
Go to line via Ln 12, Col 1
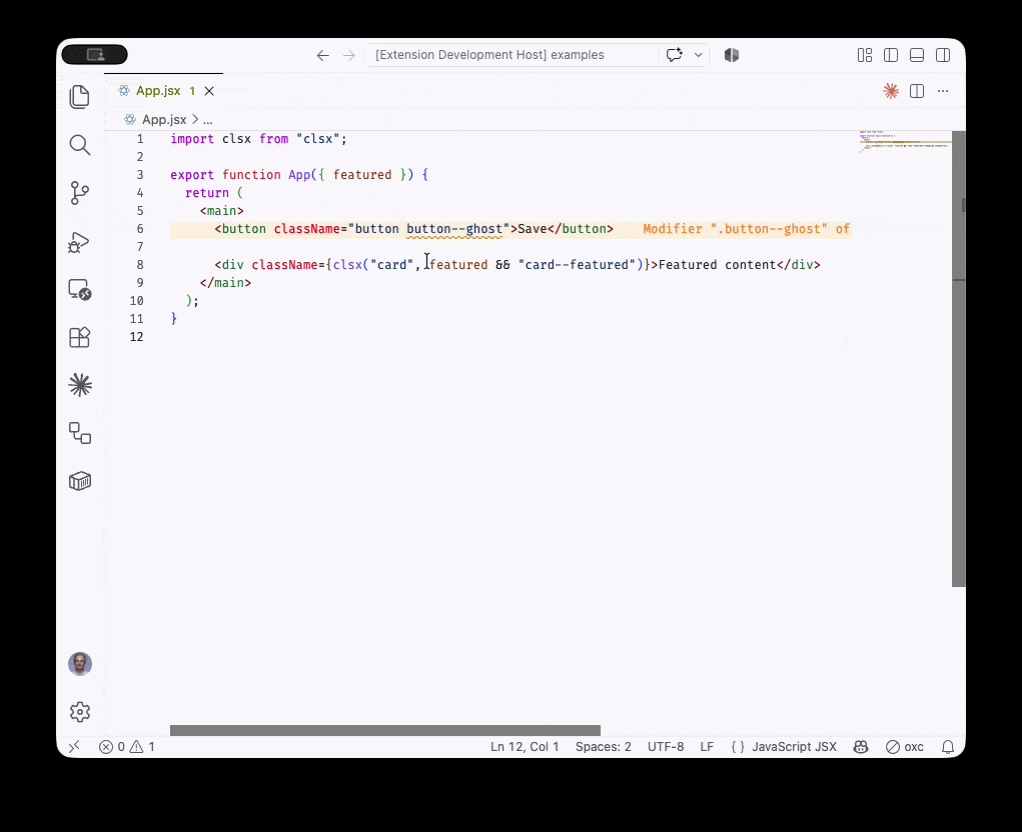pos(525,747)
